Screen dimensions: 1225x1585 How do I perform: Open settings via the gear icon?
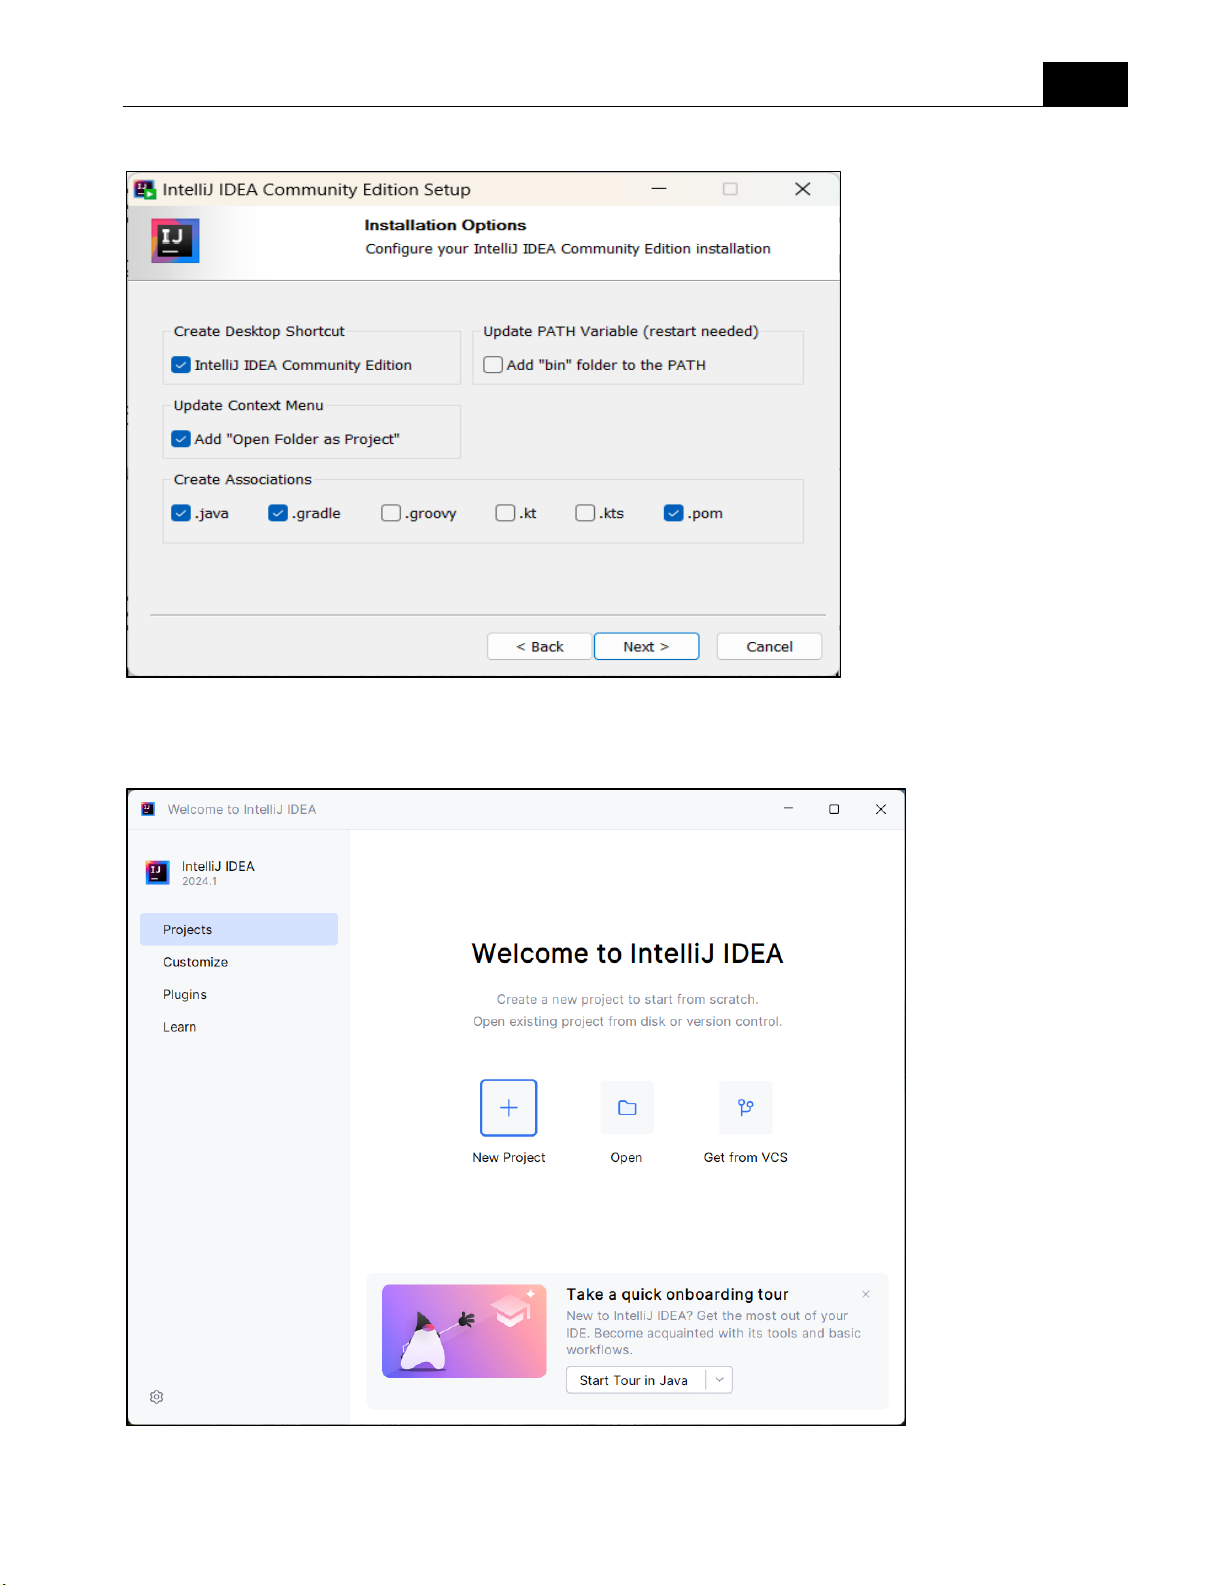(157, 1397)
